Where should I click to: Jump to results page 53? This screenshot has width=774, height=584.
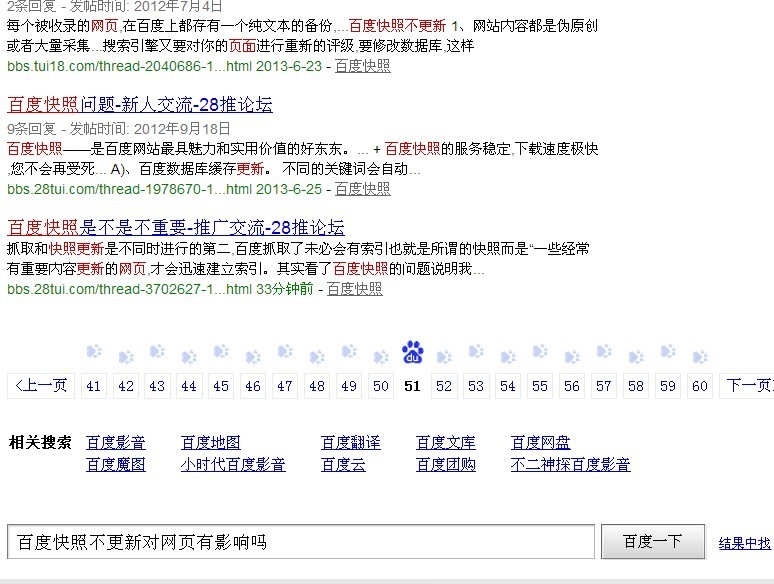pos(476,386)
